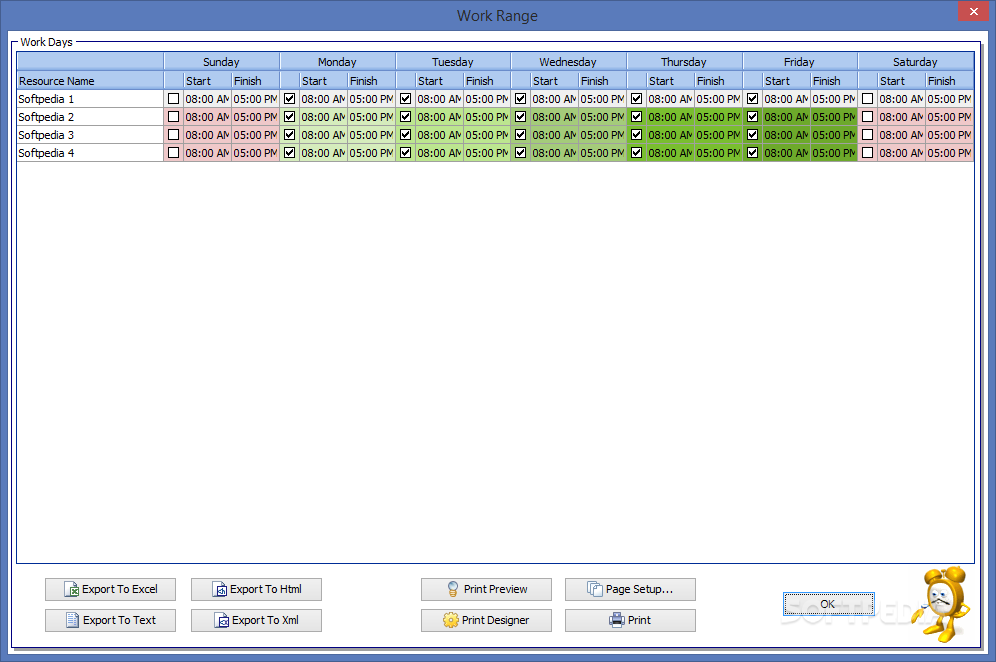This screenshot has height=662, width=996.
Task: Uncheck Thursday for Softpedia 2
Action: point(636,117)
